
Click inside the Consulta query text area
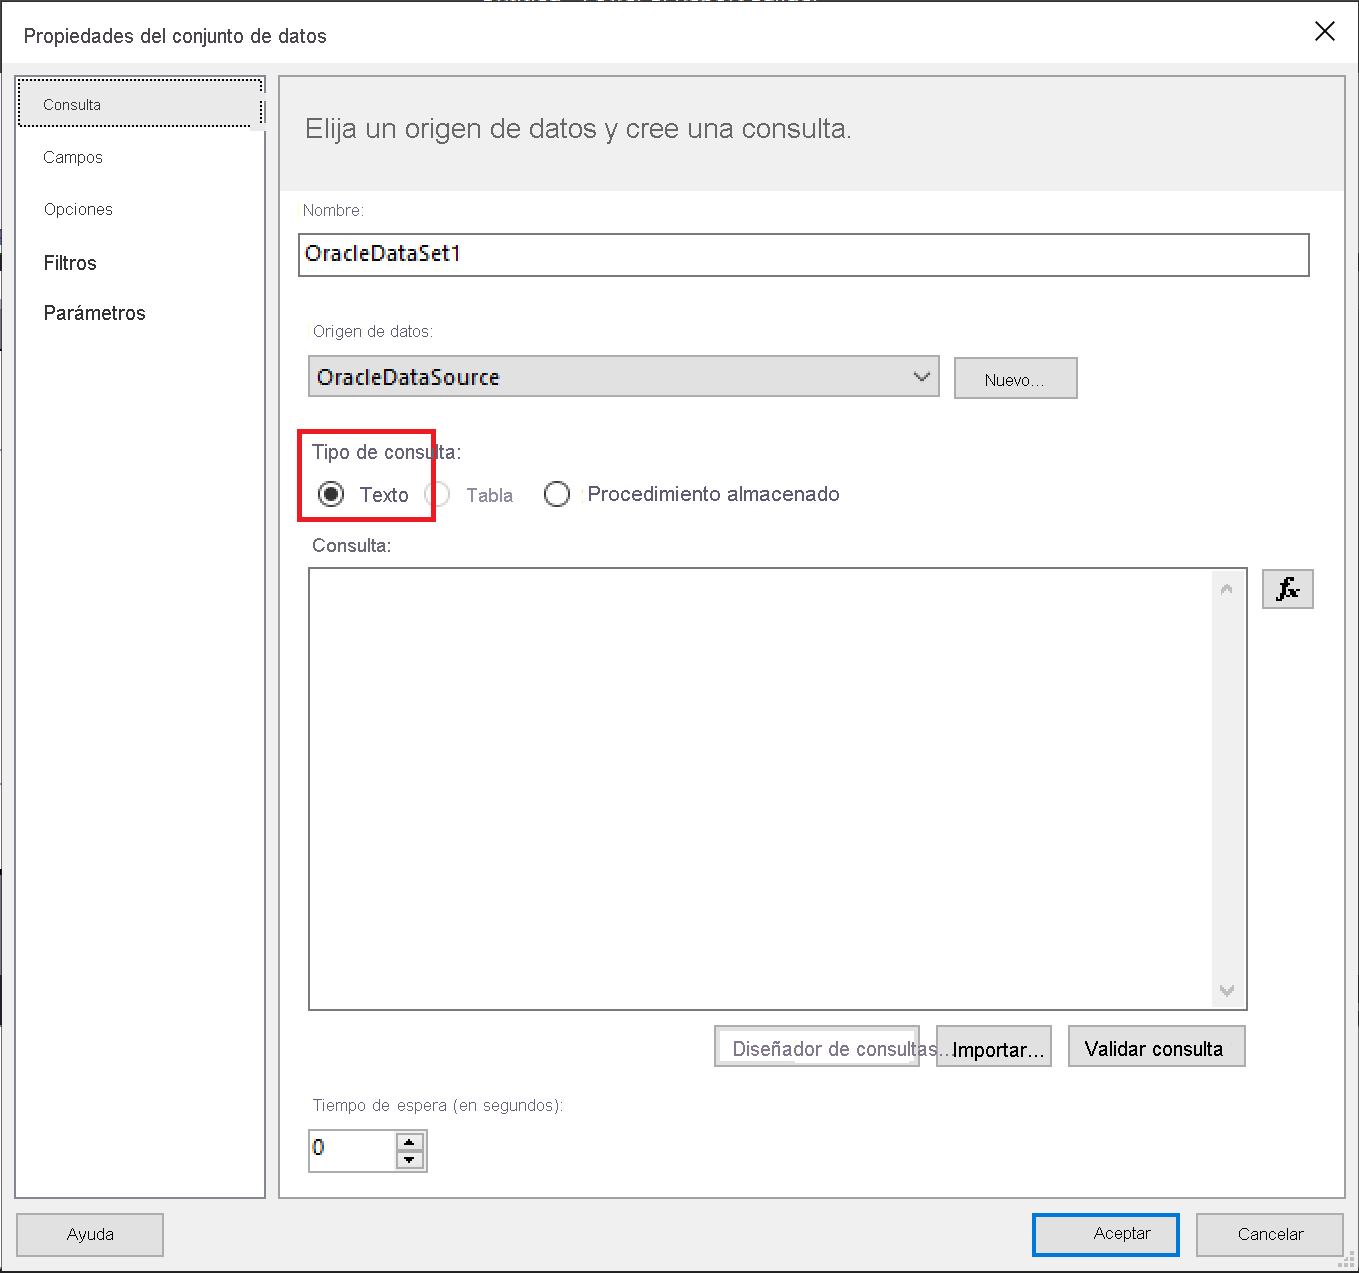point(760,789)
